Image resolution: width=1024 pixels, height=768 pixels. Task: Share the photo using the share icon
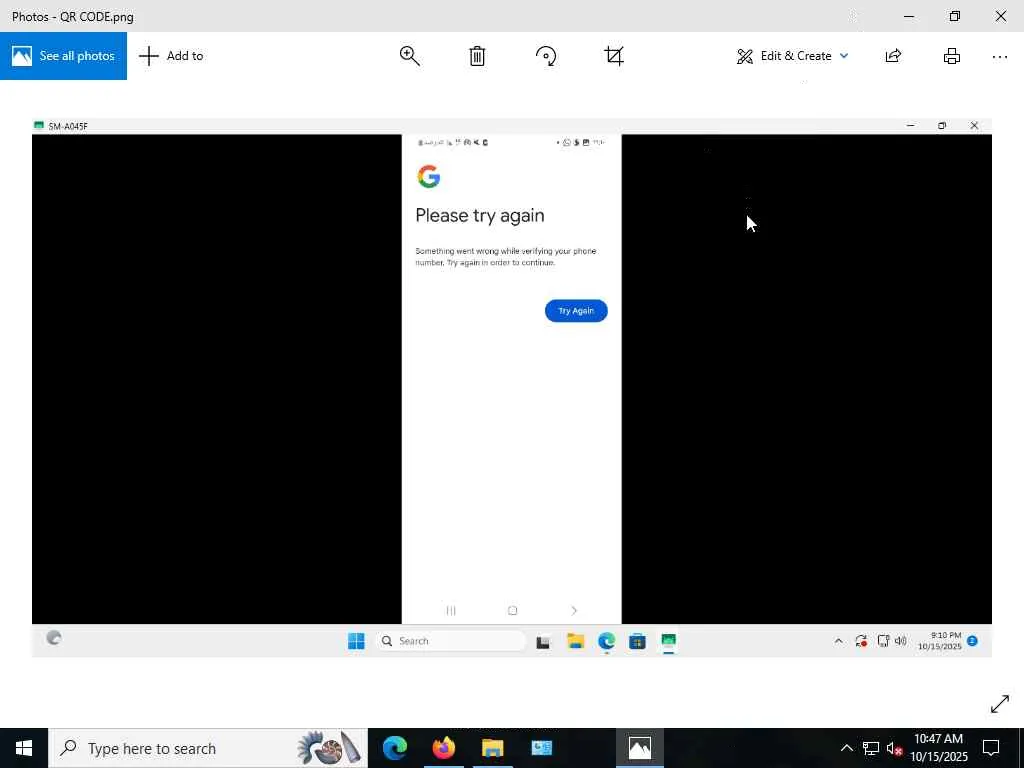pyautogui.click(x=893, y=56)
